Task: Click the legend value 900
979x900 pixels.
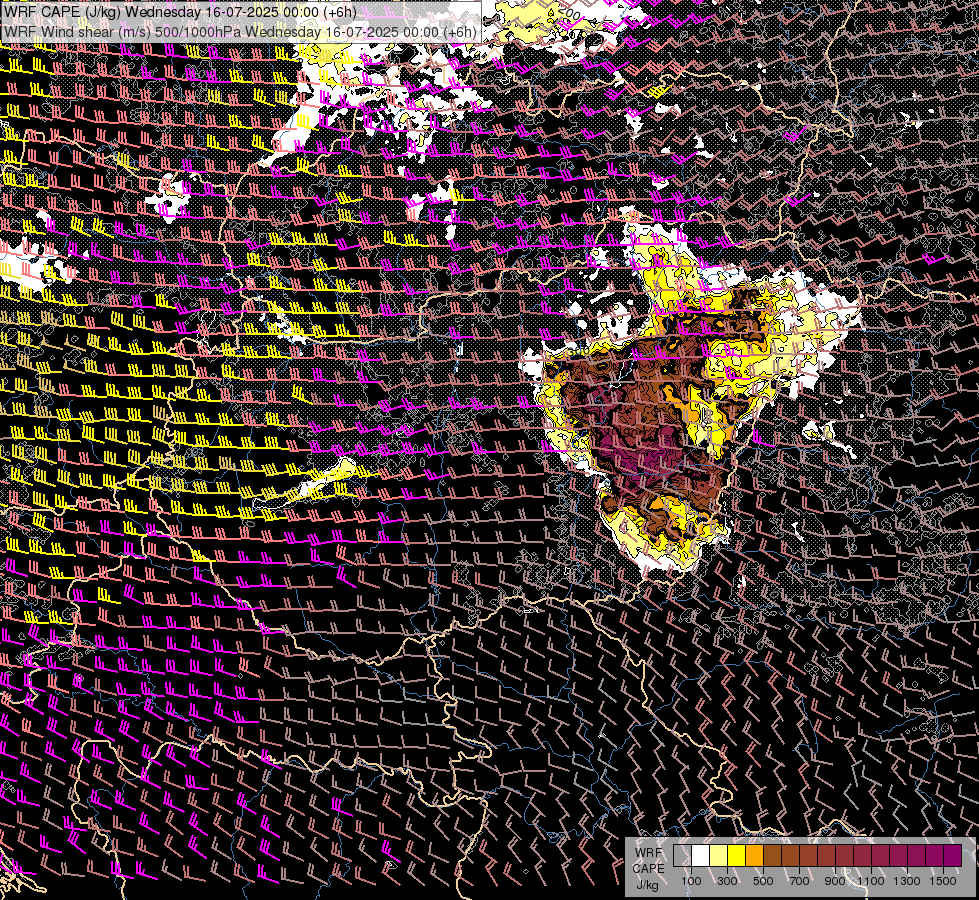Action: (x=835, y=881)
